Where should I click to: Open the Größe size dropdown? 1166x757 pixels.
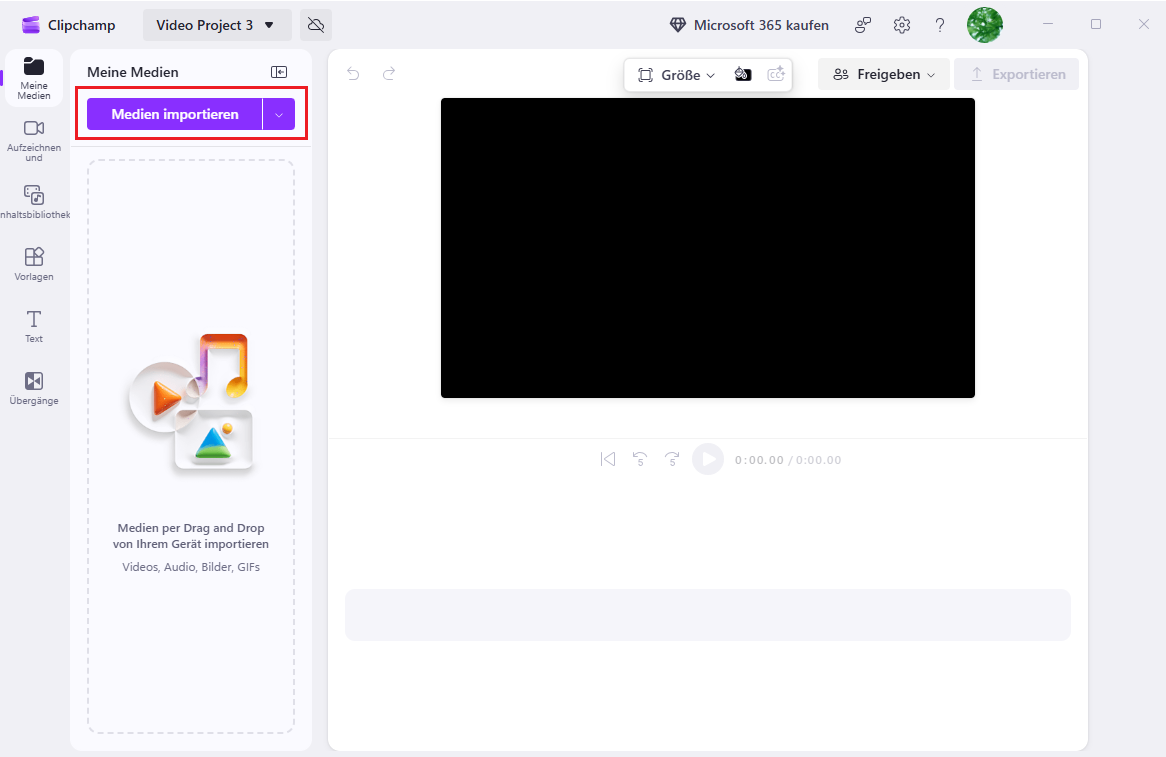677,75
